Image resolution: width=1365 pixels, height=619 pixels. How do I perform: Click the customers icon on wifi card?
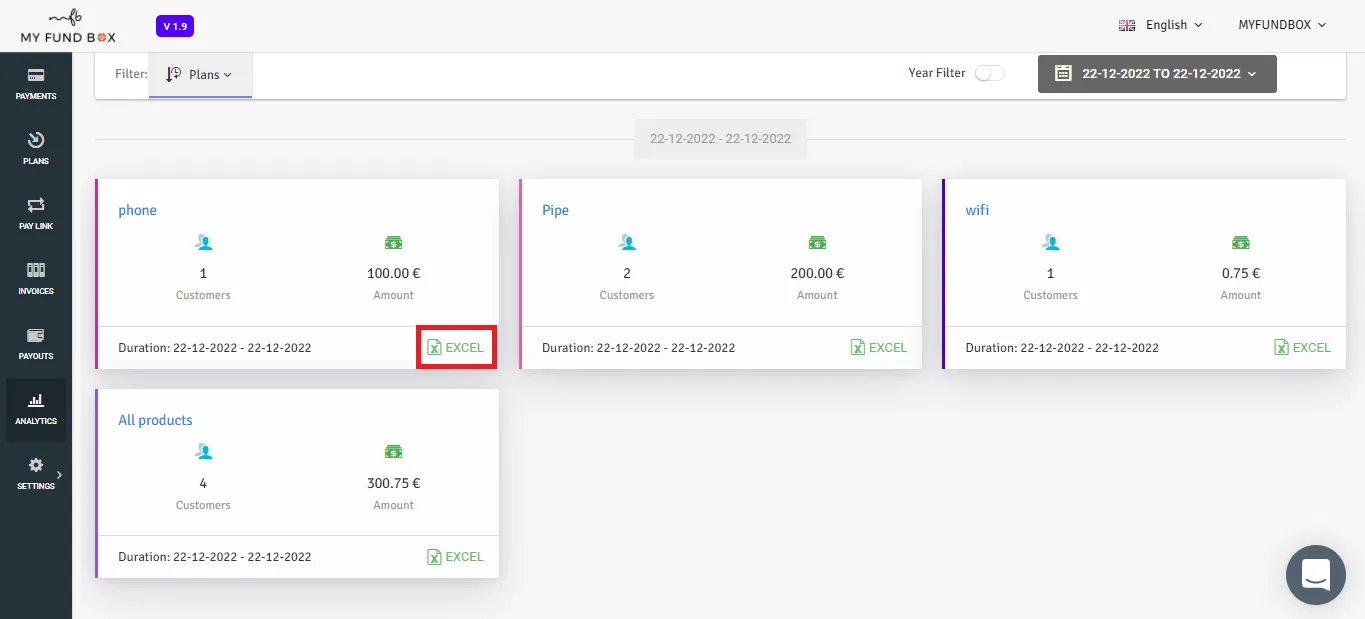click(x=1051, y=242)
